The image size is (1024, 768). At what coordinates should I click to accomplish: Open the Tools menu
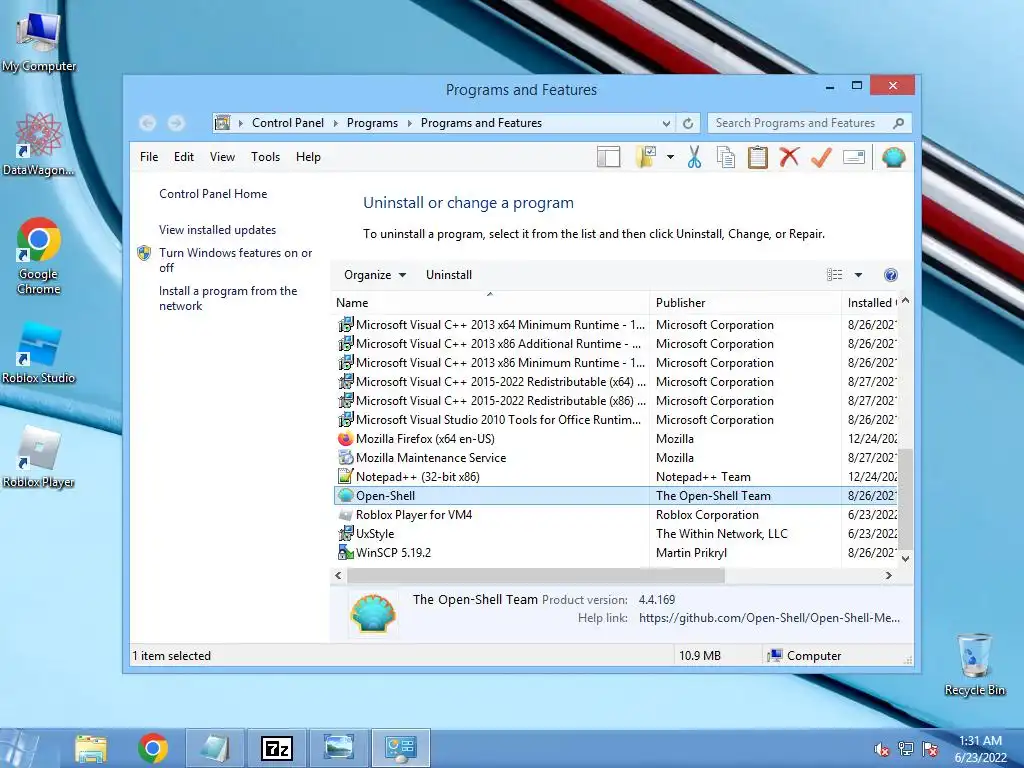coord(265,157)
